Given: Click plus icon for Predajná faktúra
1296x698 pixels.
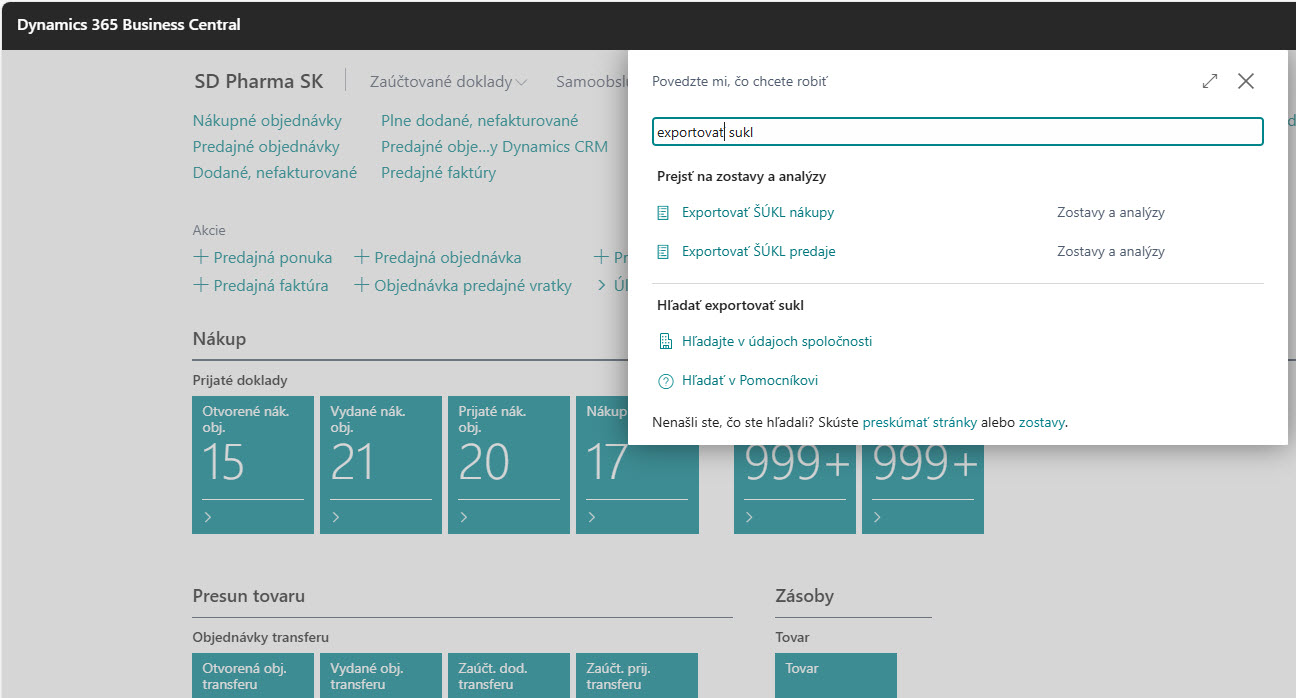Looking at the screenshot, I should [200, 286].
